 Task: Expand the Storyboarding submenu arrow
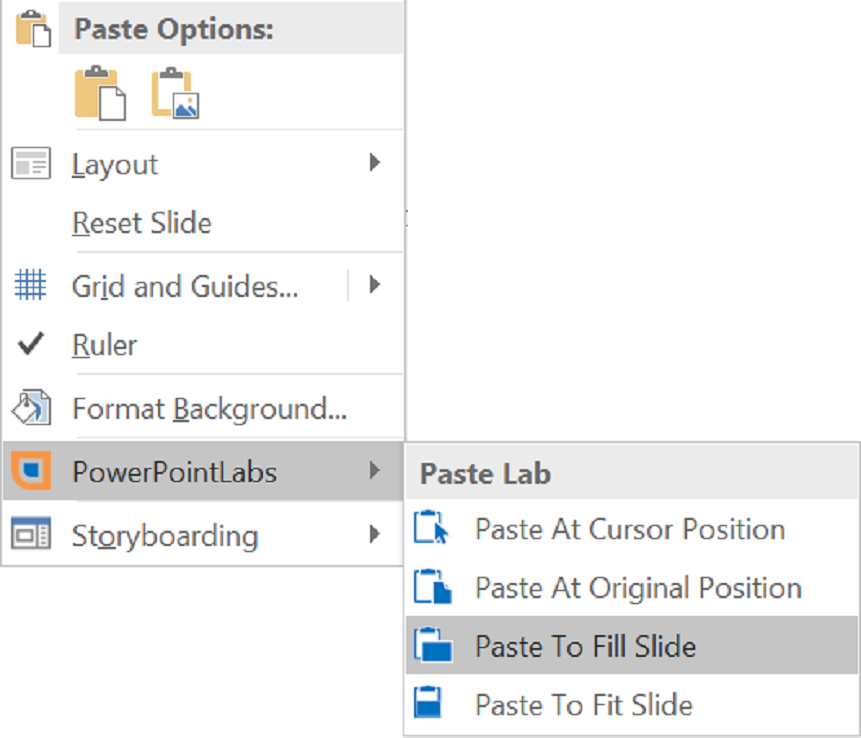click(375, 534)
